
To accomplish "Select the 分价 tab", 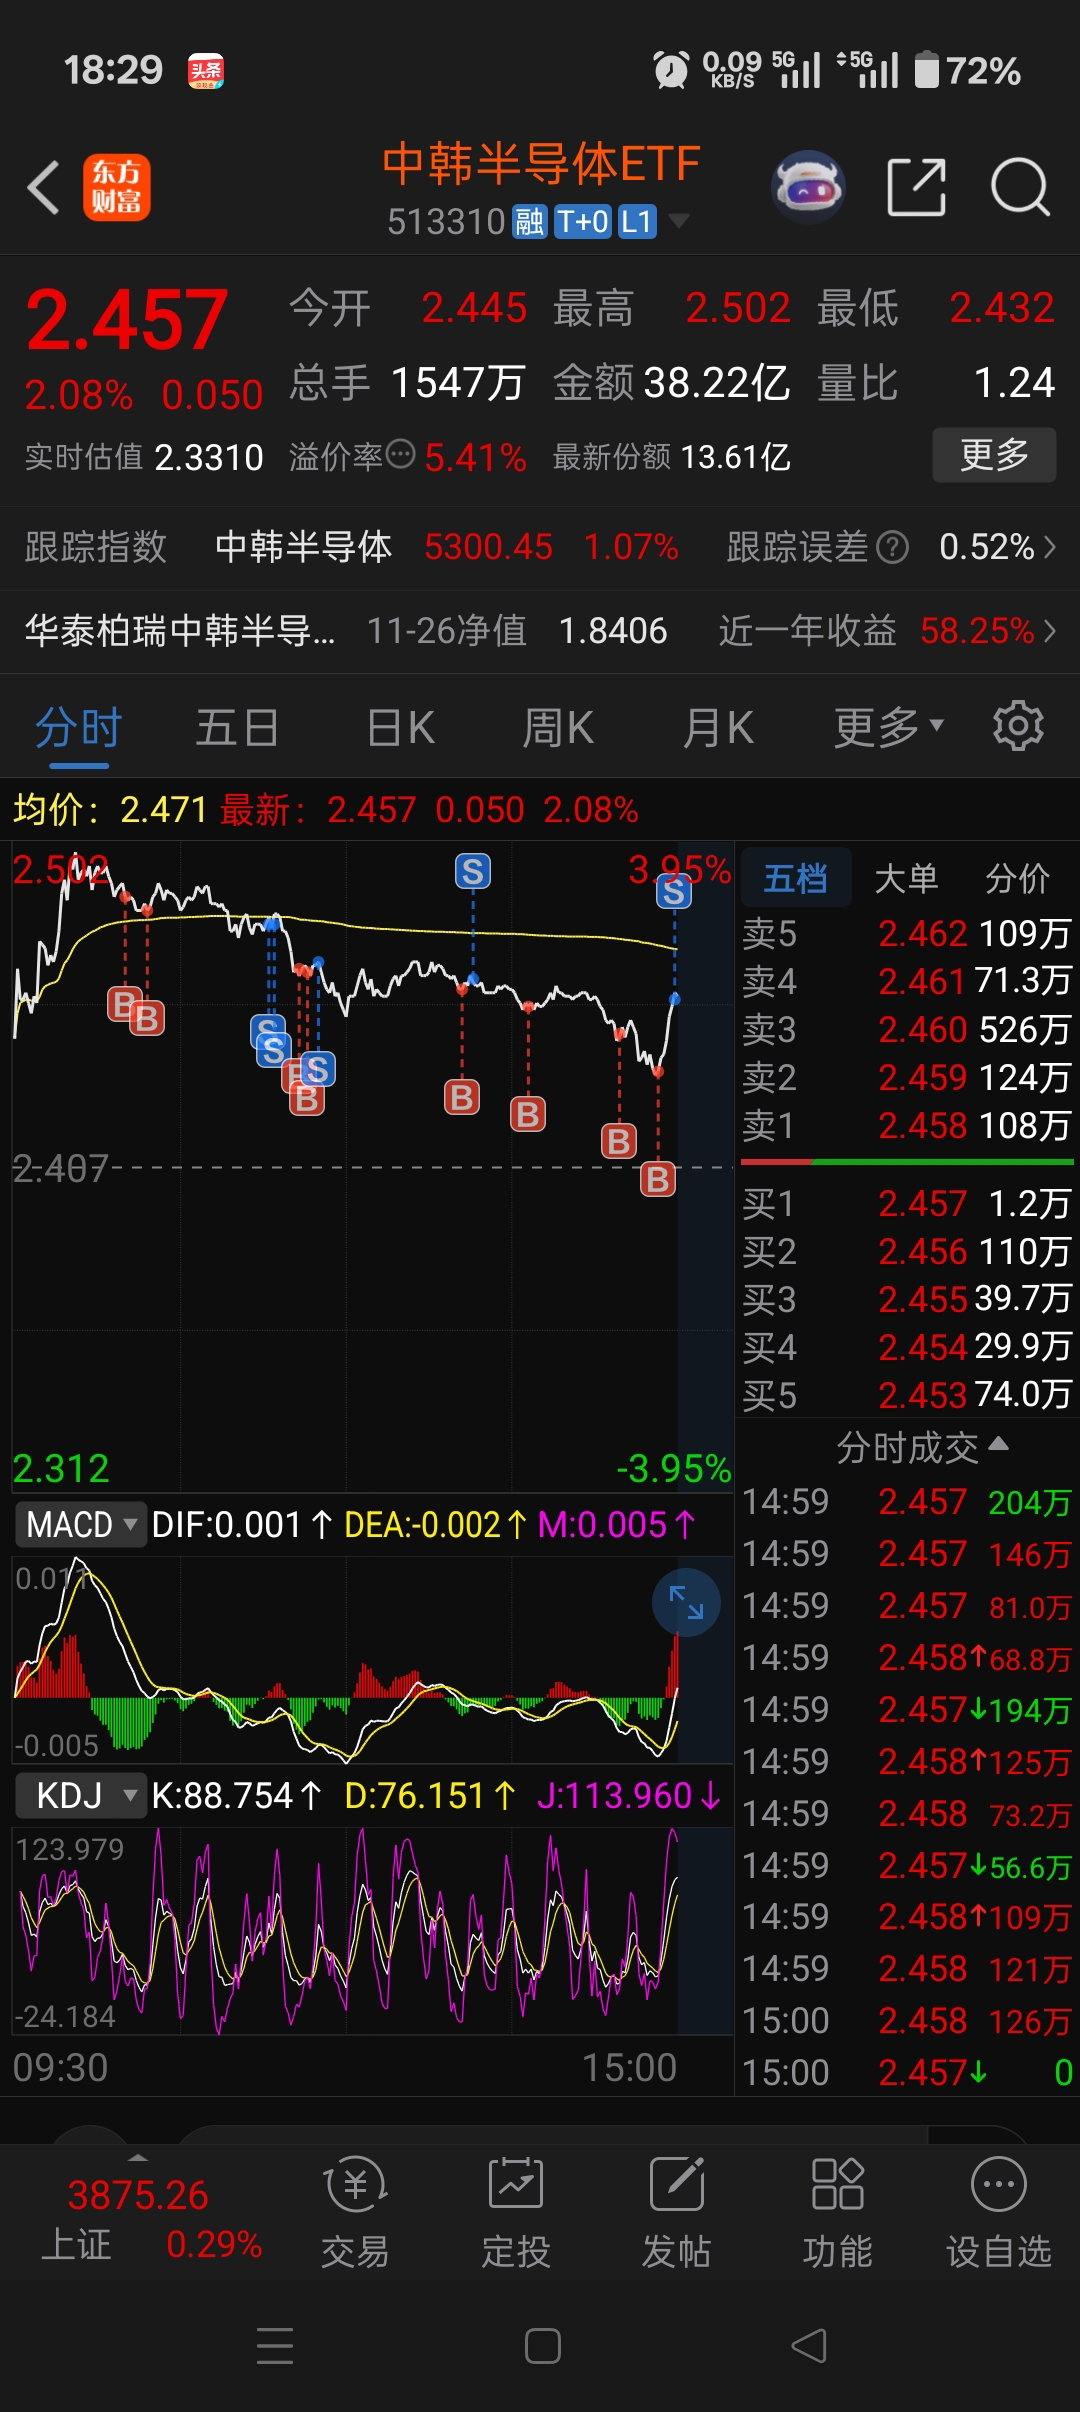I will tap(1017, 878).
